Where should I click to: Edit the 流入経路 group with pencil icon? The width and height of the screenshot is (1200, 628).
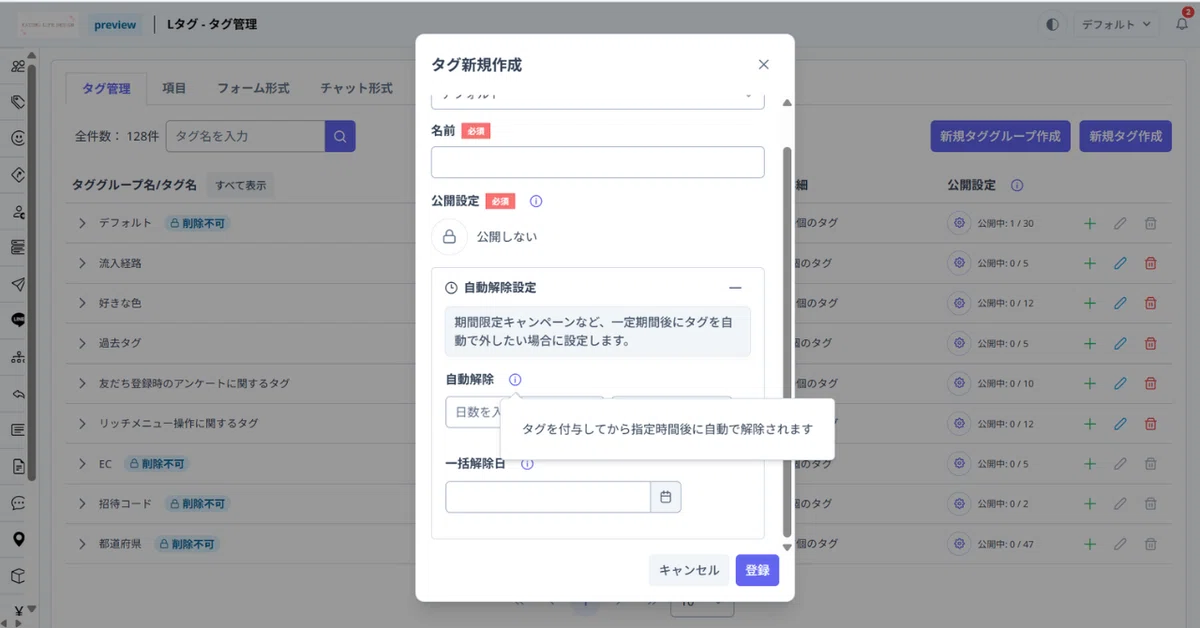pos(1120,263)
